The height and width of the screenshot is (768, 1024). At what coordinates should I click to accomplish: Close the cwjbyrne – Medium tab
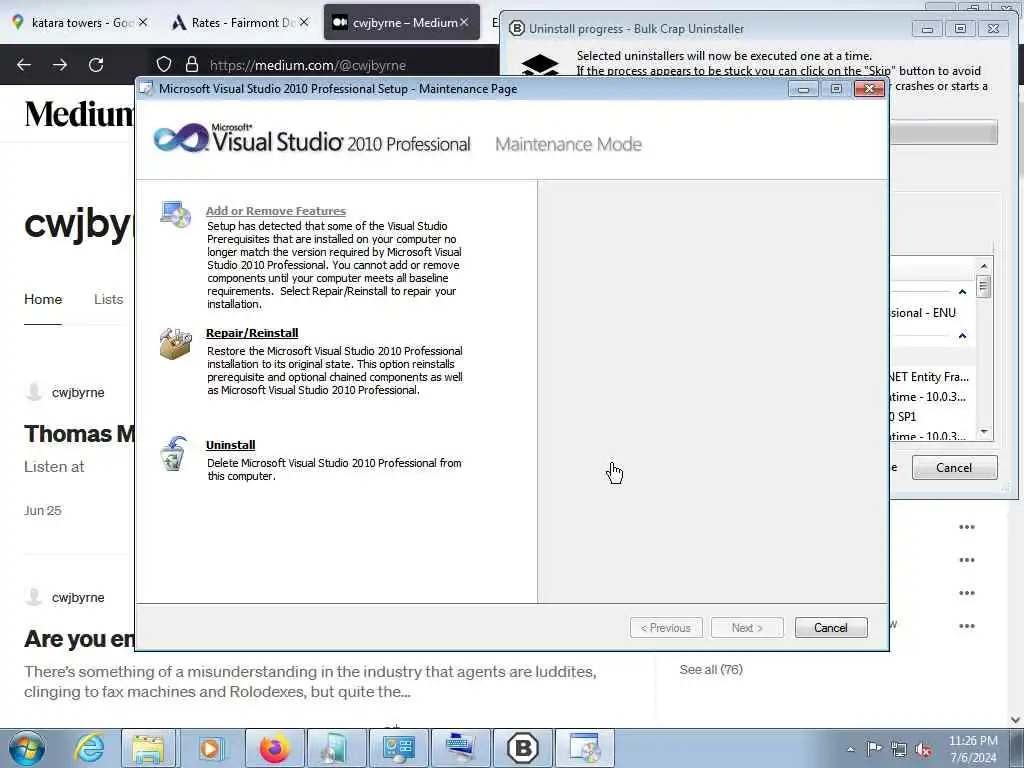pos(464,23)
